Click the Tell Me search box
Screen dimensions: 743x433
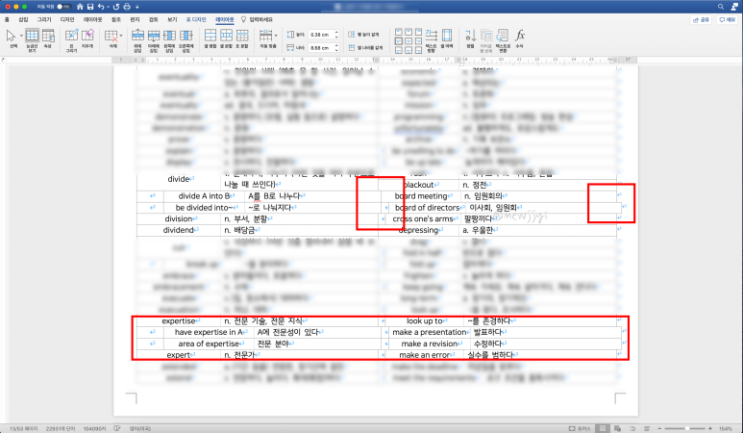point(257,19)
